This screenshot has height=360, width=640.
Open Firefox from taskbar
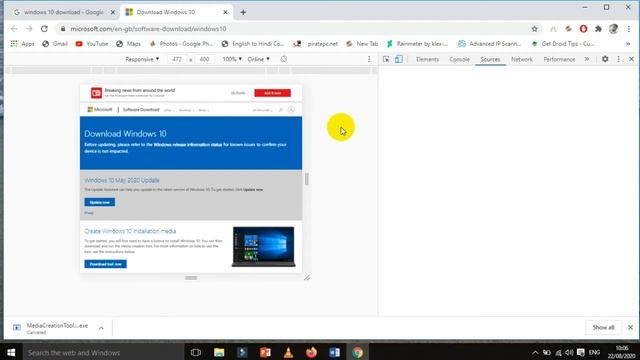pyautogui.click(x=311, y=352)
